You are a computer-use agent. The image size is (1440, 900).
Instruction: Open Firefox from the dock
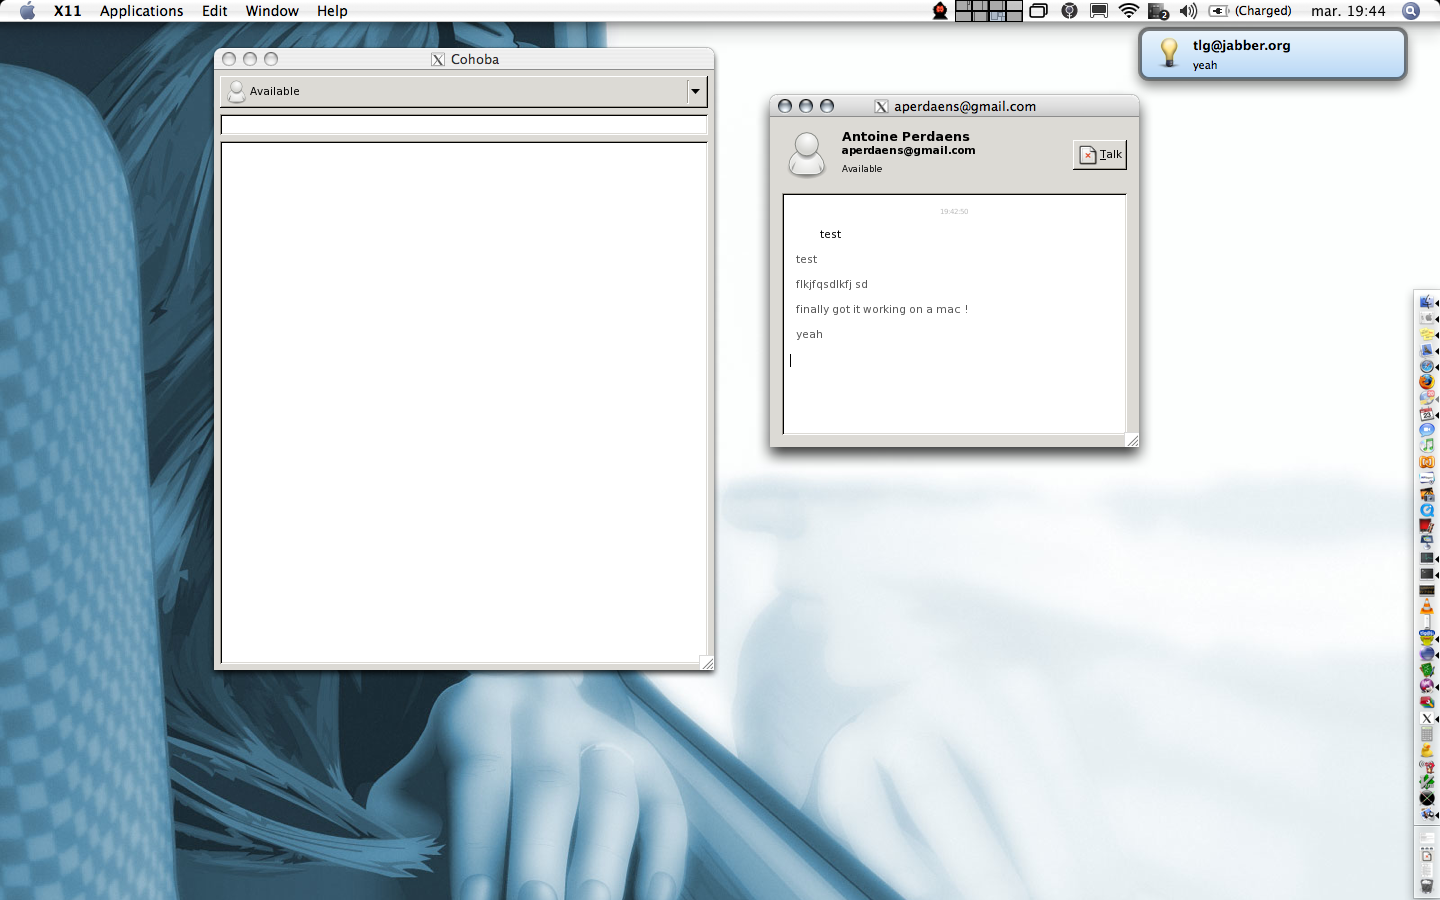(1427, 382)
